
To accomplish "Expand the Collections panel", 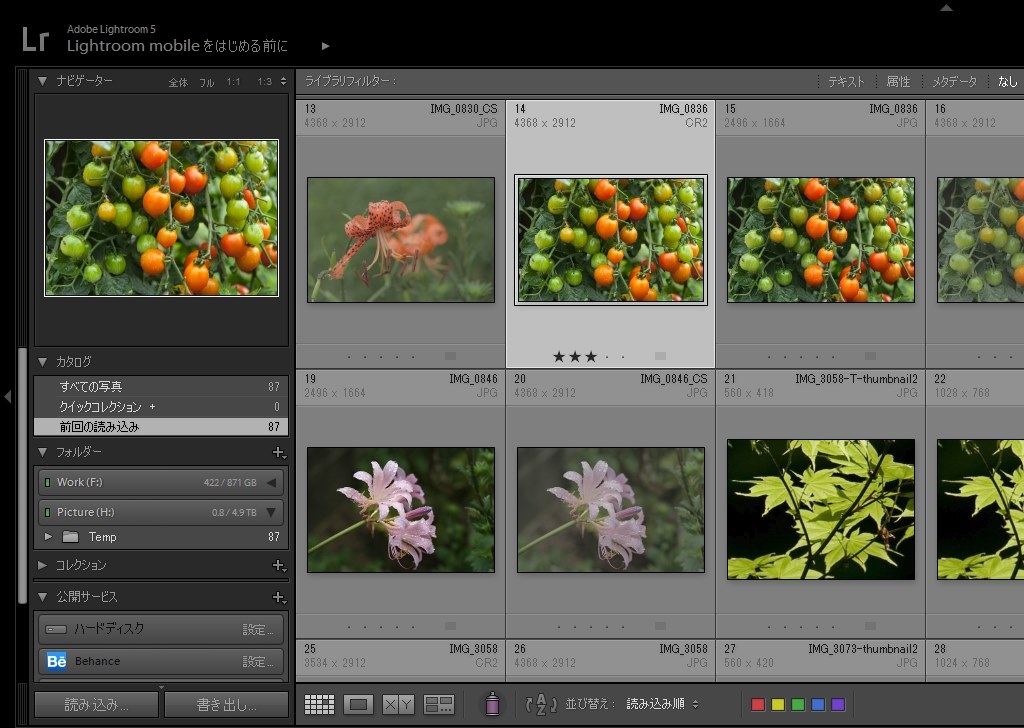I will [42, 565].
